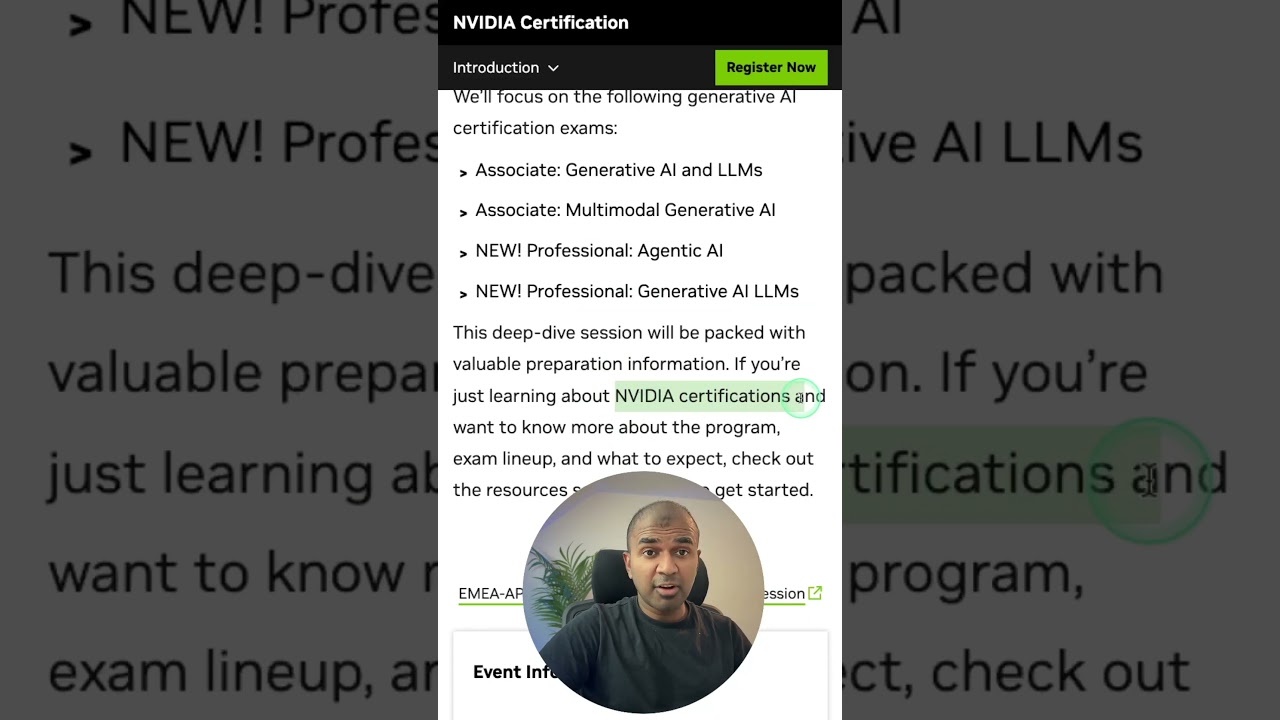Select the 'NEW! Professional: Agentic AI' list item
Image resolution: width=1280 pixels, height=720 pixels.
point(599,251)
